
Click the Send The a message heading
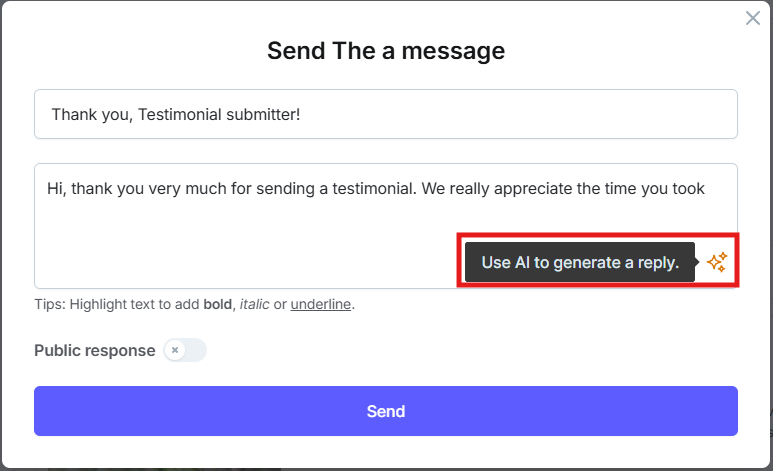386,51
